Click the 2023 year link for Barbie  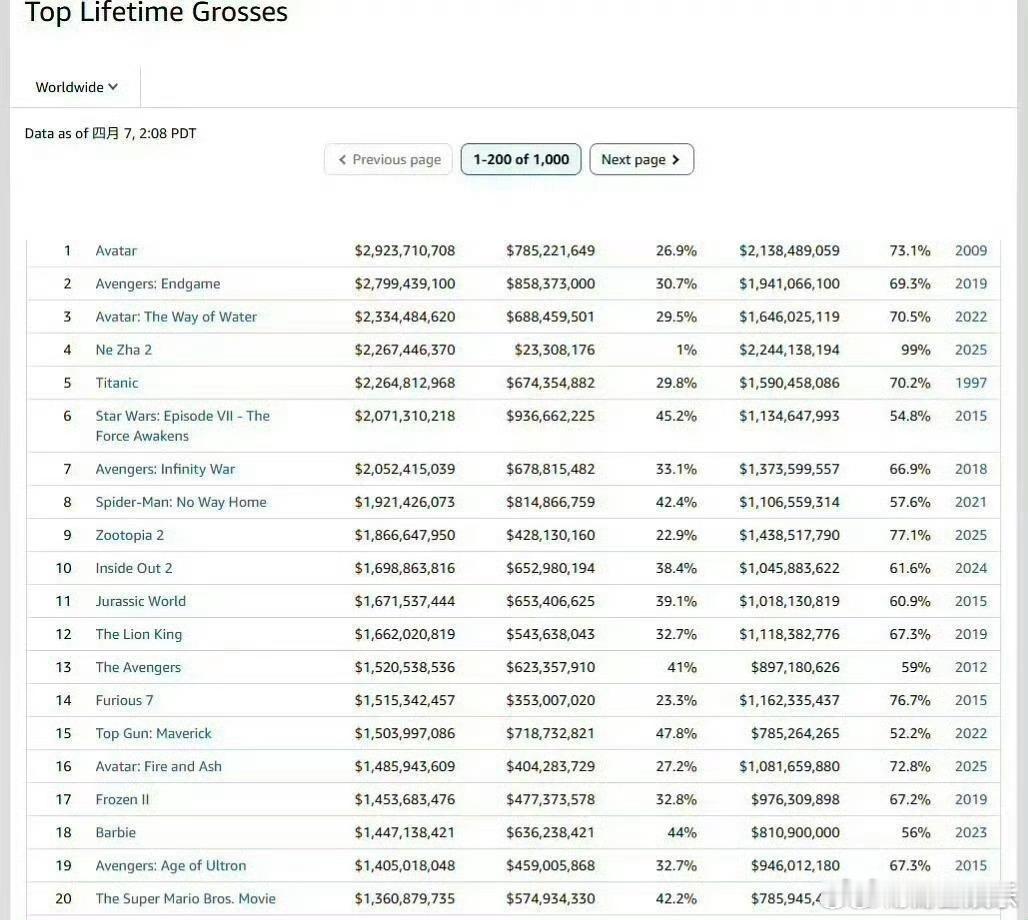click(x=970, y=832)
